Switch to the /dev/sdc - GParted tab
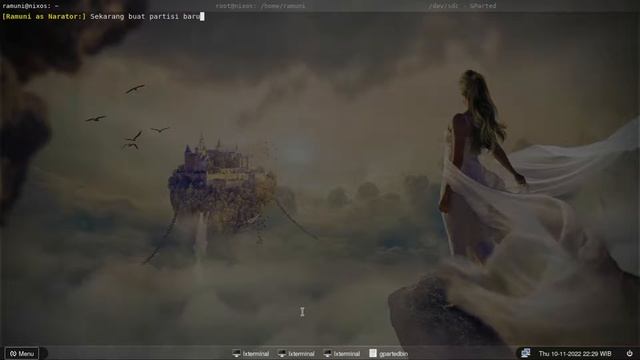Viewport: 640px width, 360px height. pyautogui.click(x=462, y=6)
